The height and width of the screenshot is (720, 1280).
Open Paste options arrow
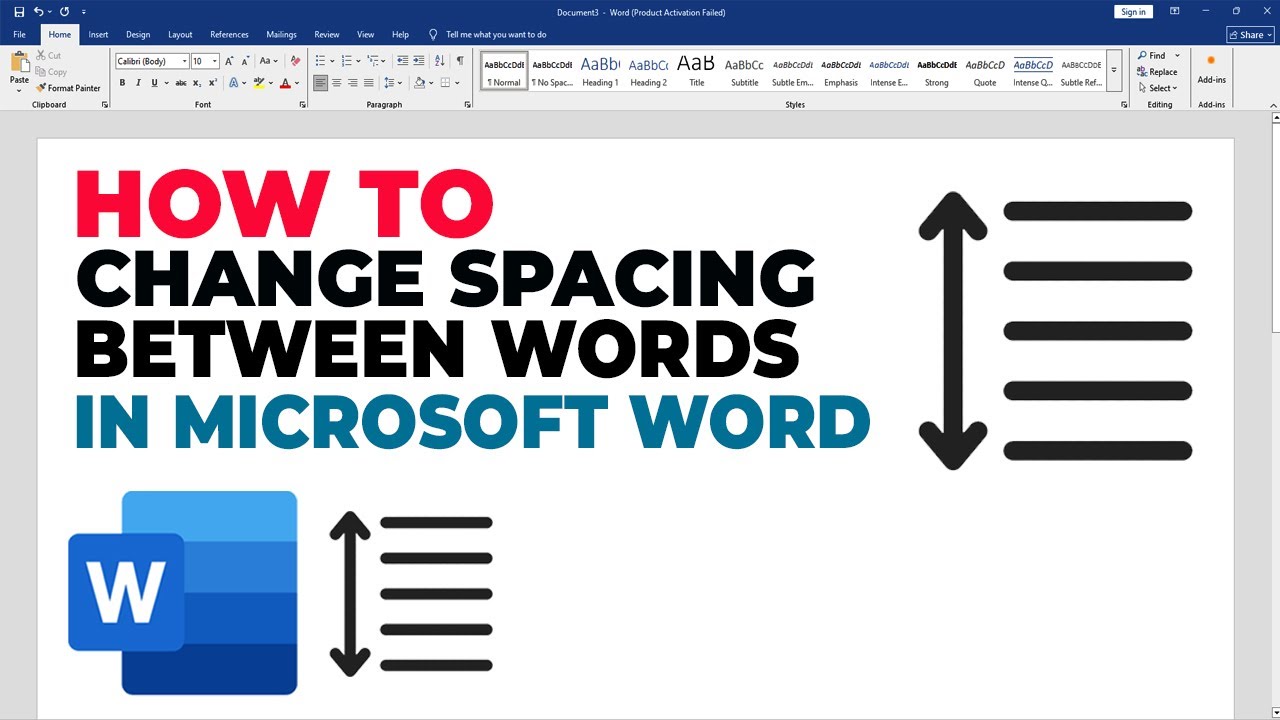pyautogui.click(x=19, y=90)
